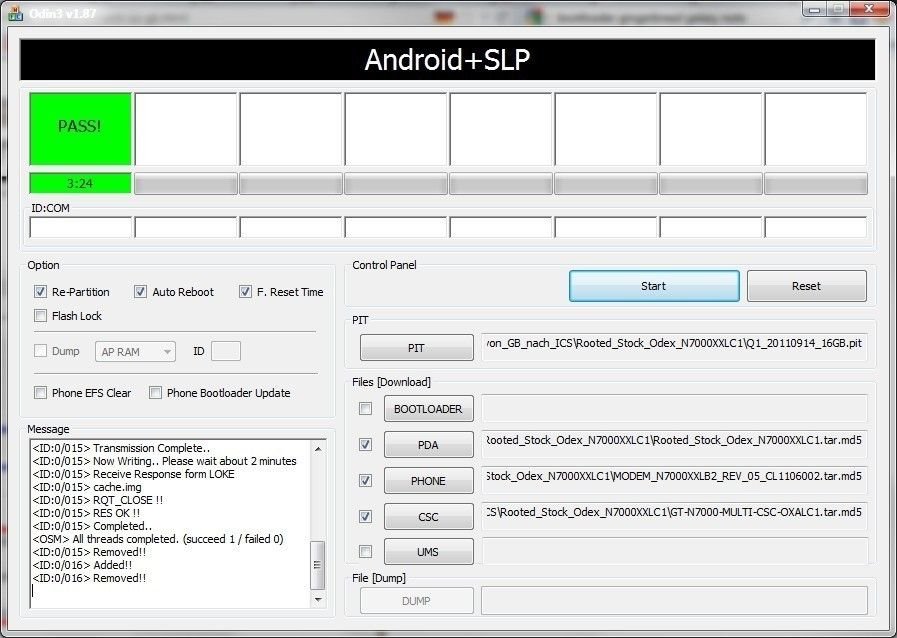Click the first ID:COM port field

(81, 227)
